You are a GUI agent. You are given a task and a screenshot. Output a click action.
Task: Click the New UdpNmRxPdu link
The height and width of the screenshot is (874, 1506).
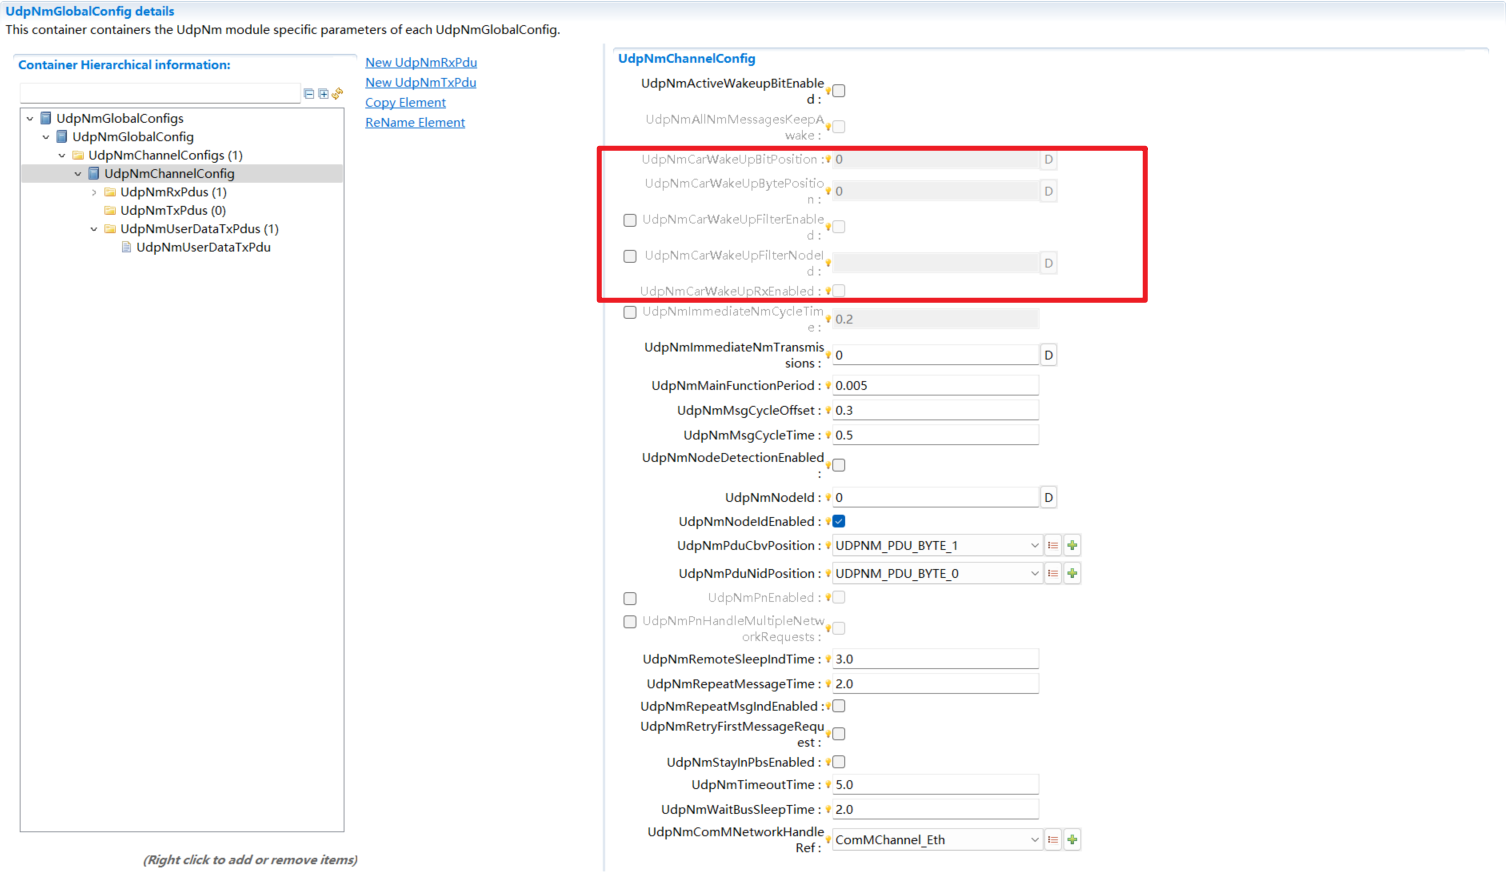[420, 63]
